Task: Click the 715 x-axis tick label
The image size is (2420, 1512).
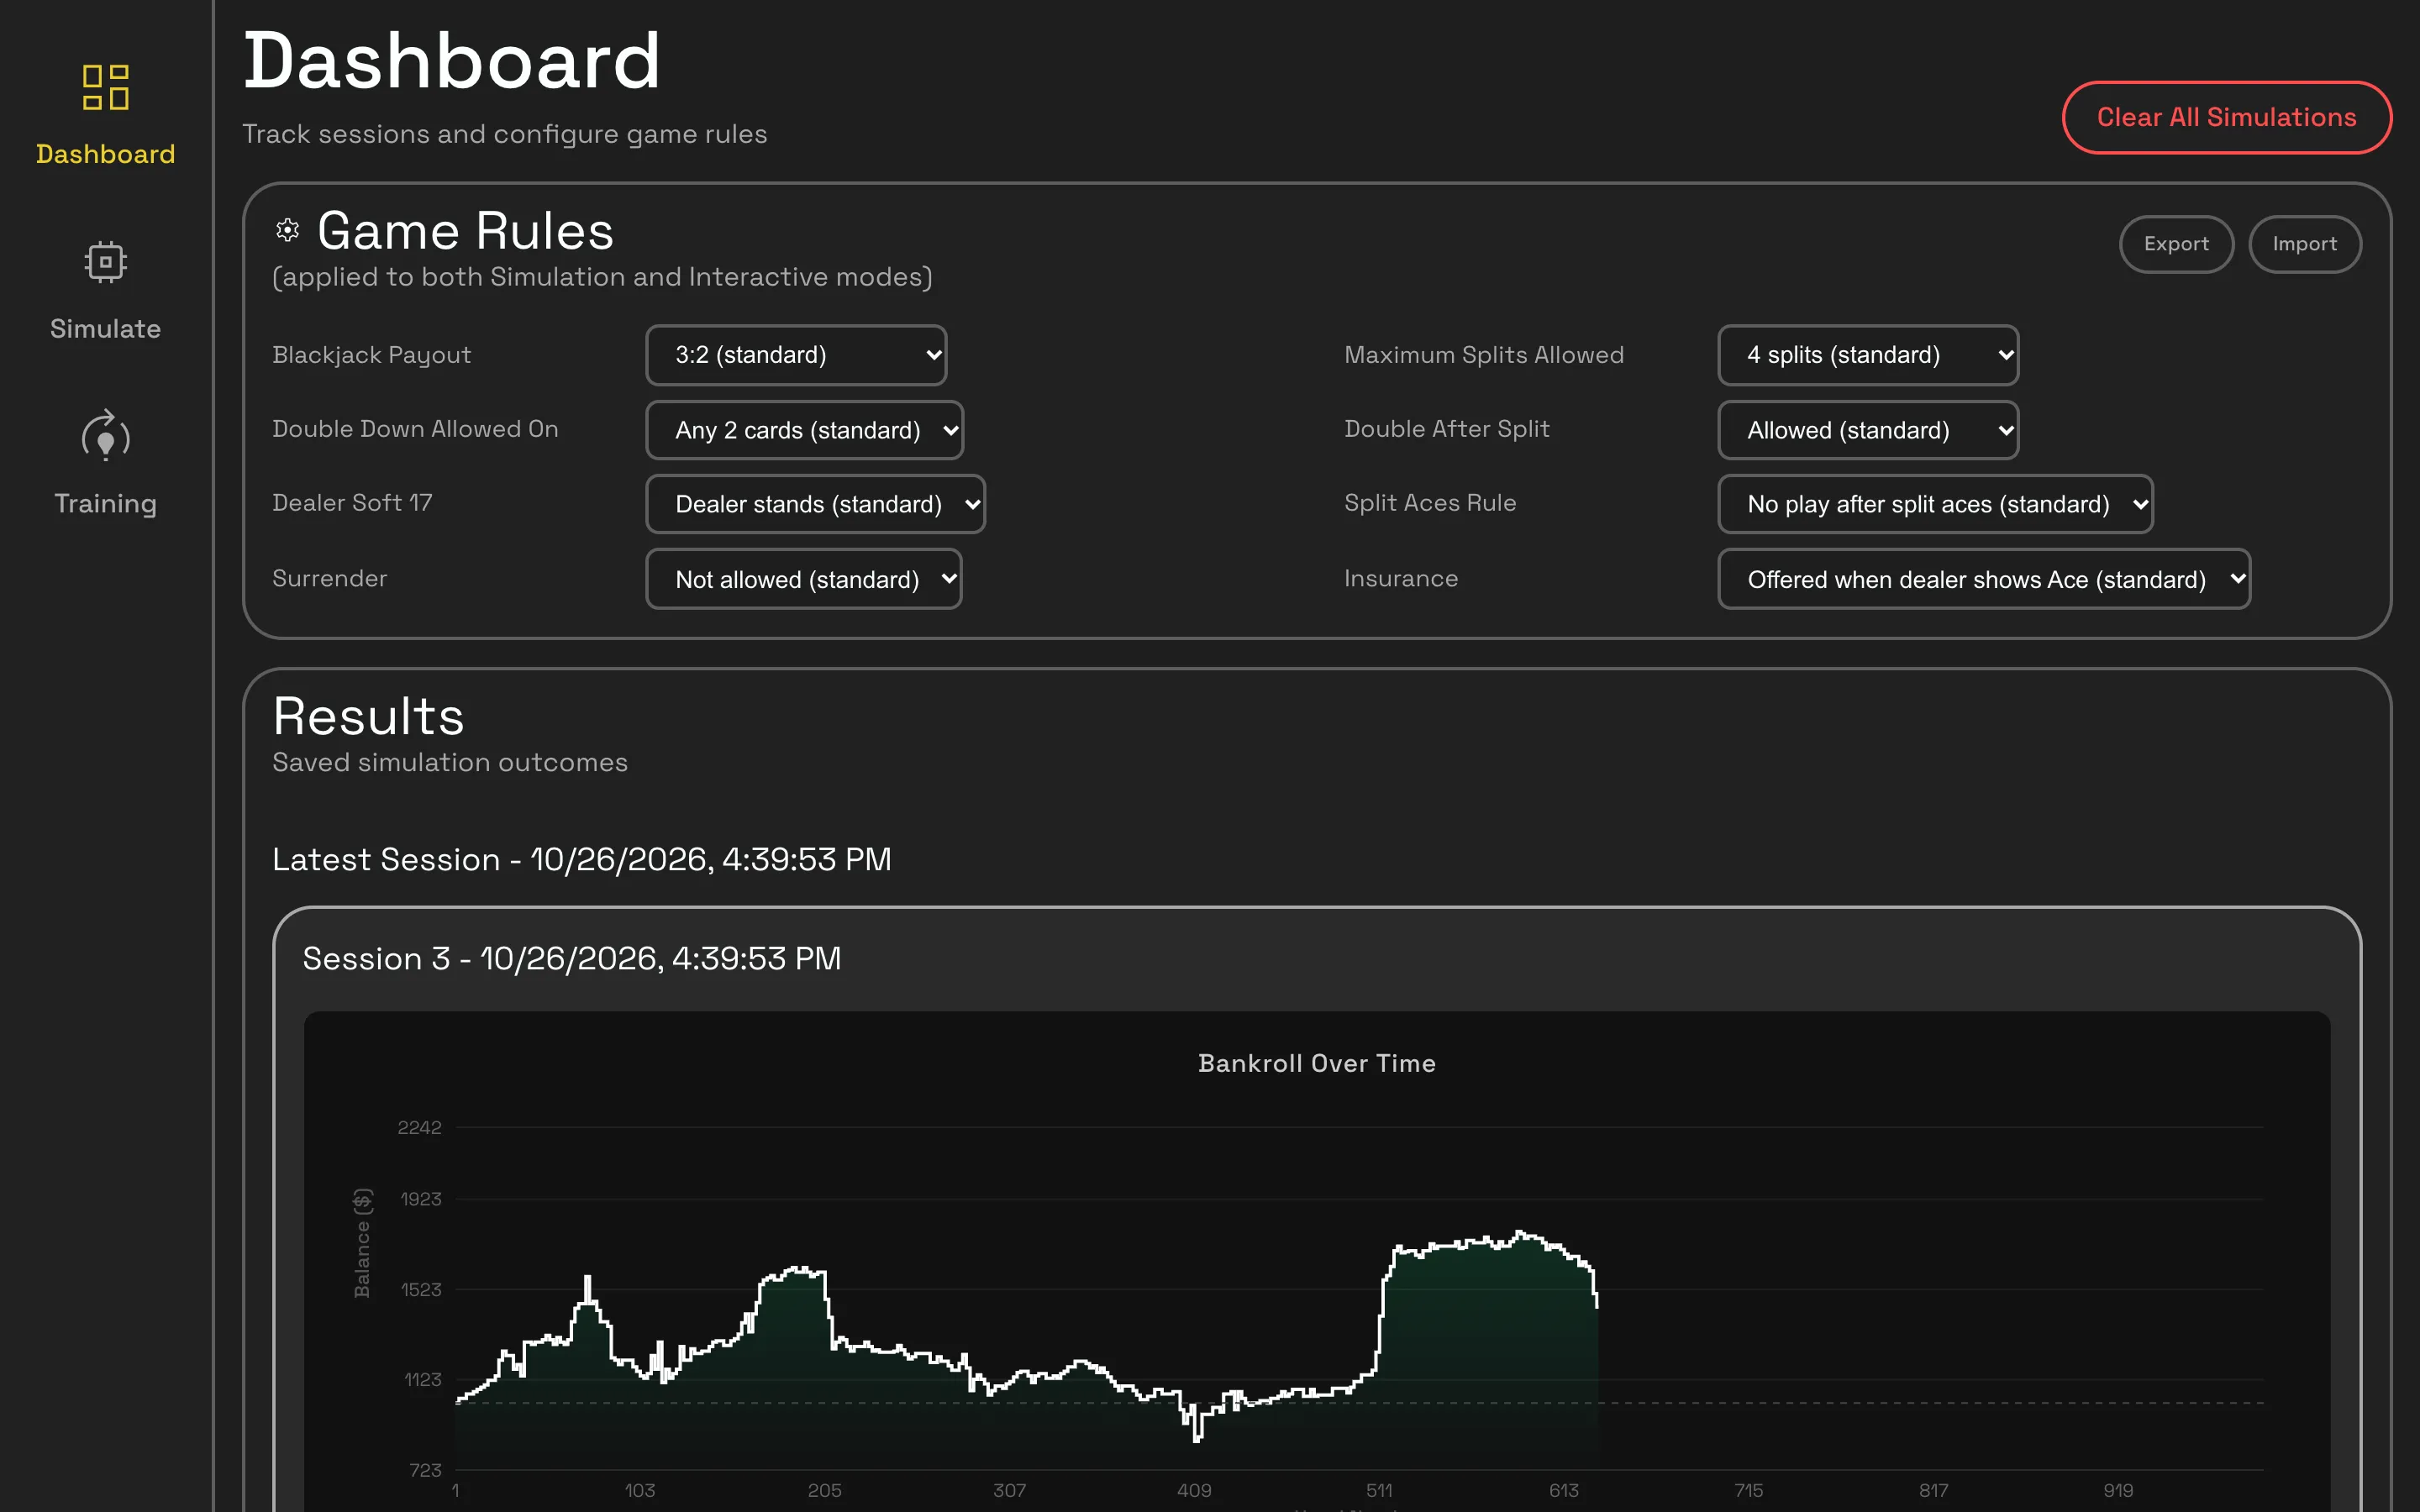Action: (1749, 1490)
